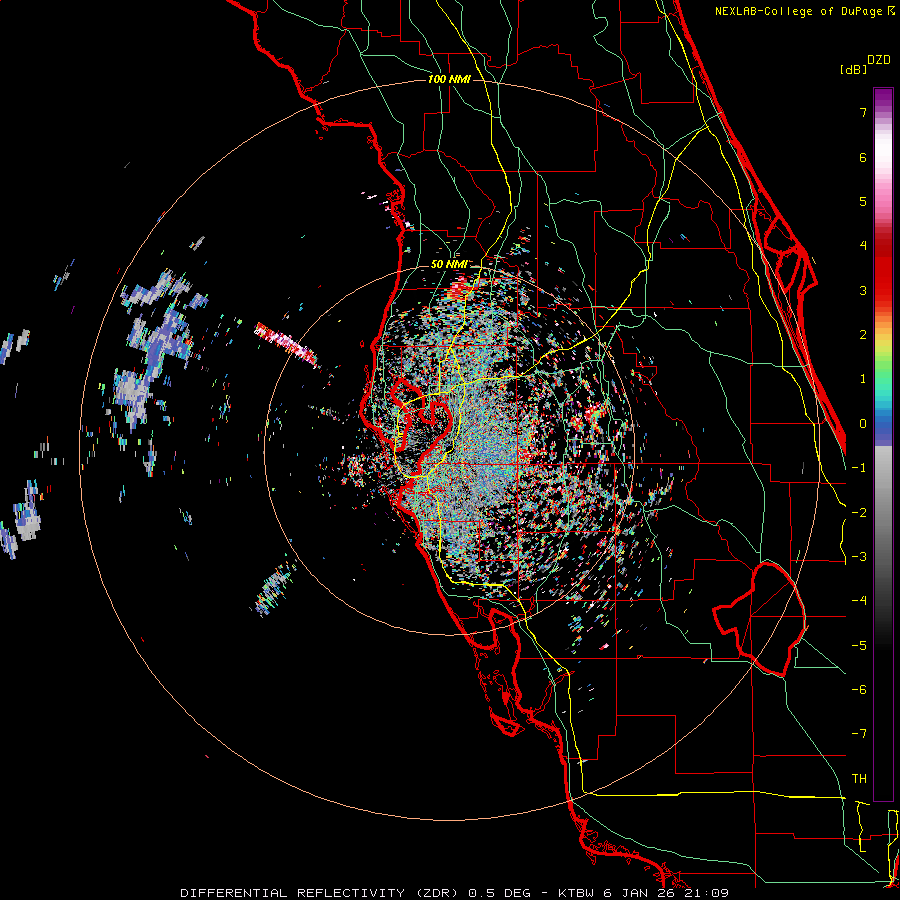Select the 5 value on the scale
The width and height of the screenshot is (900, 900).
863,201
